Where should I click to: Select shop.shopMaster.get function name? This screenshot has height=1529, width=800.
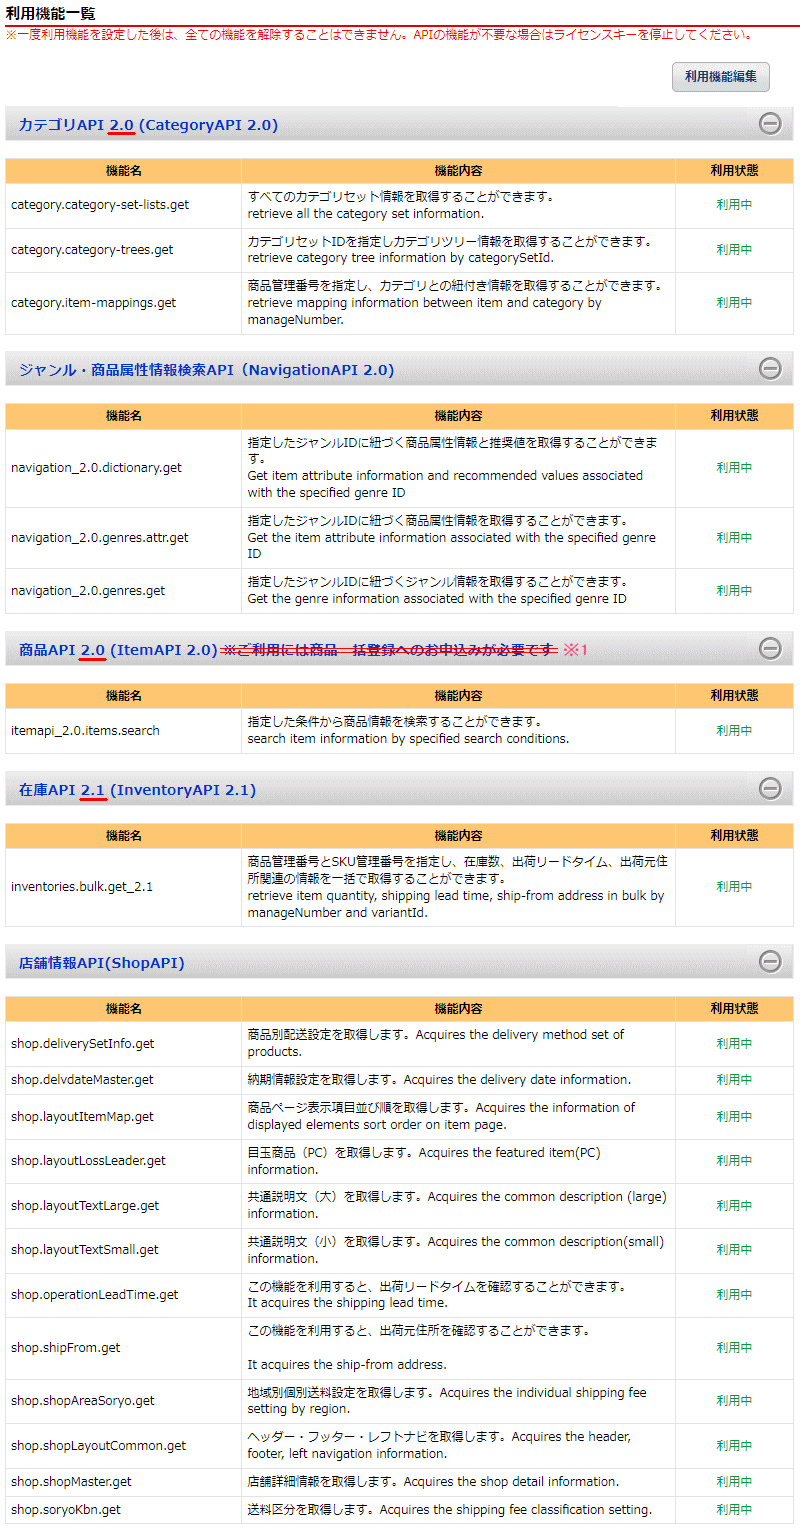point(71,1482)
